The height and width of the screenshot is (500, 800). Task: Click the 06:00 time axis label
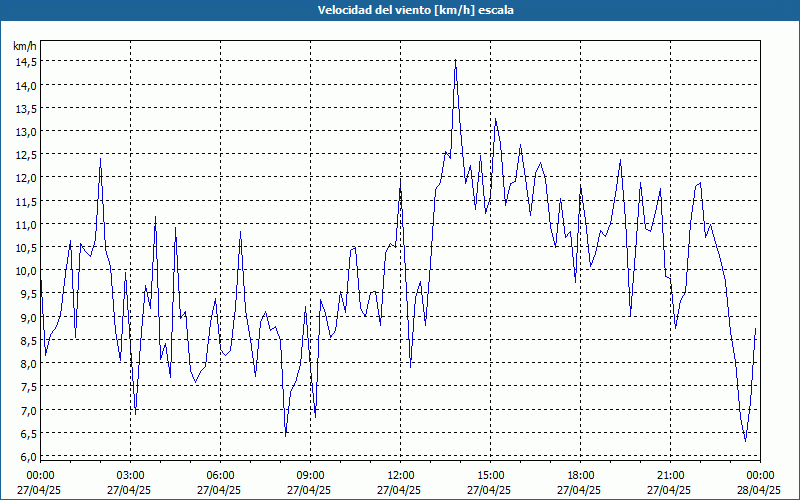(220, 476)
